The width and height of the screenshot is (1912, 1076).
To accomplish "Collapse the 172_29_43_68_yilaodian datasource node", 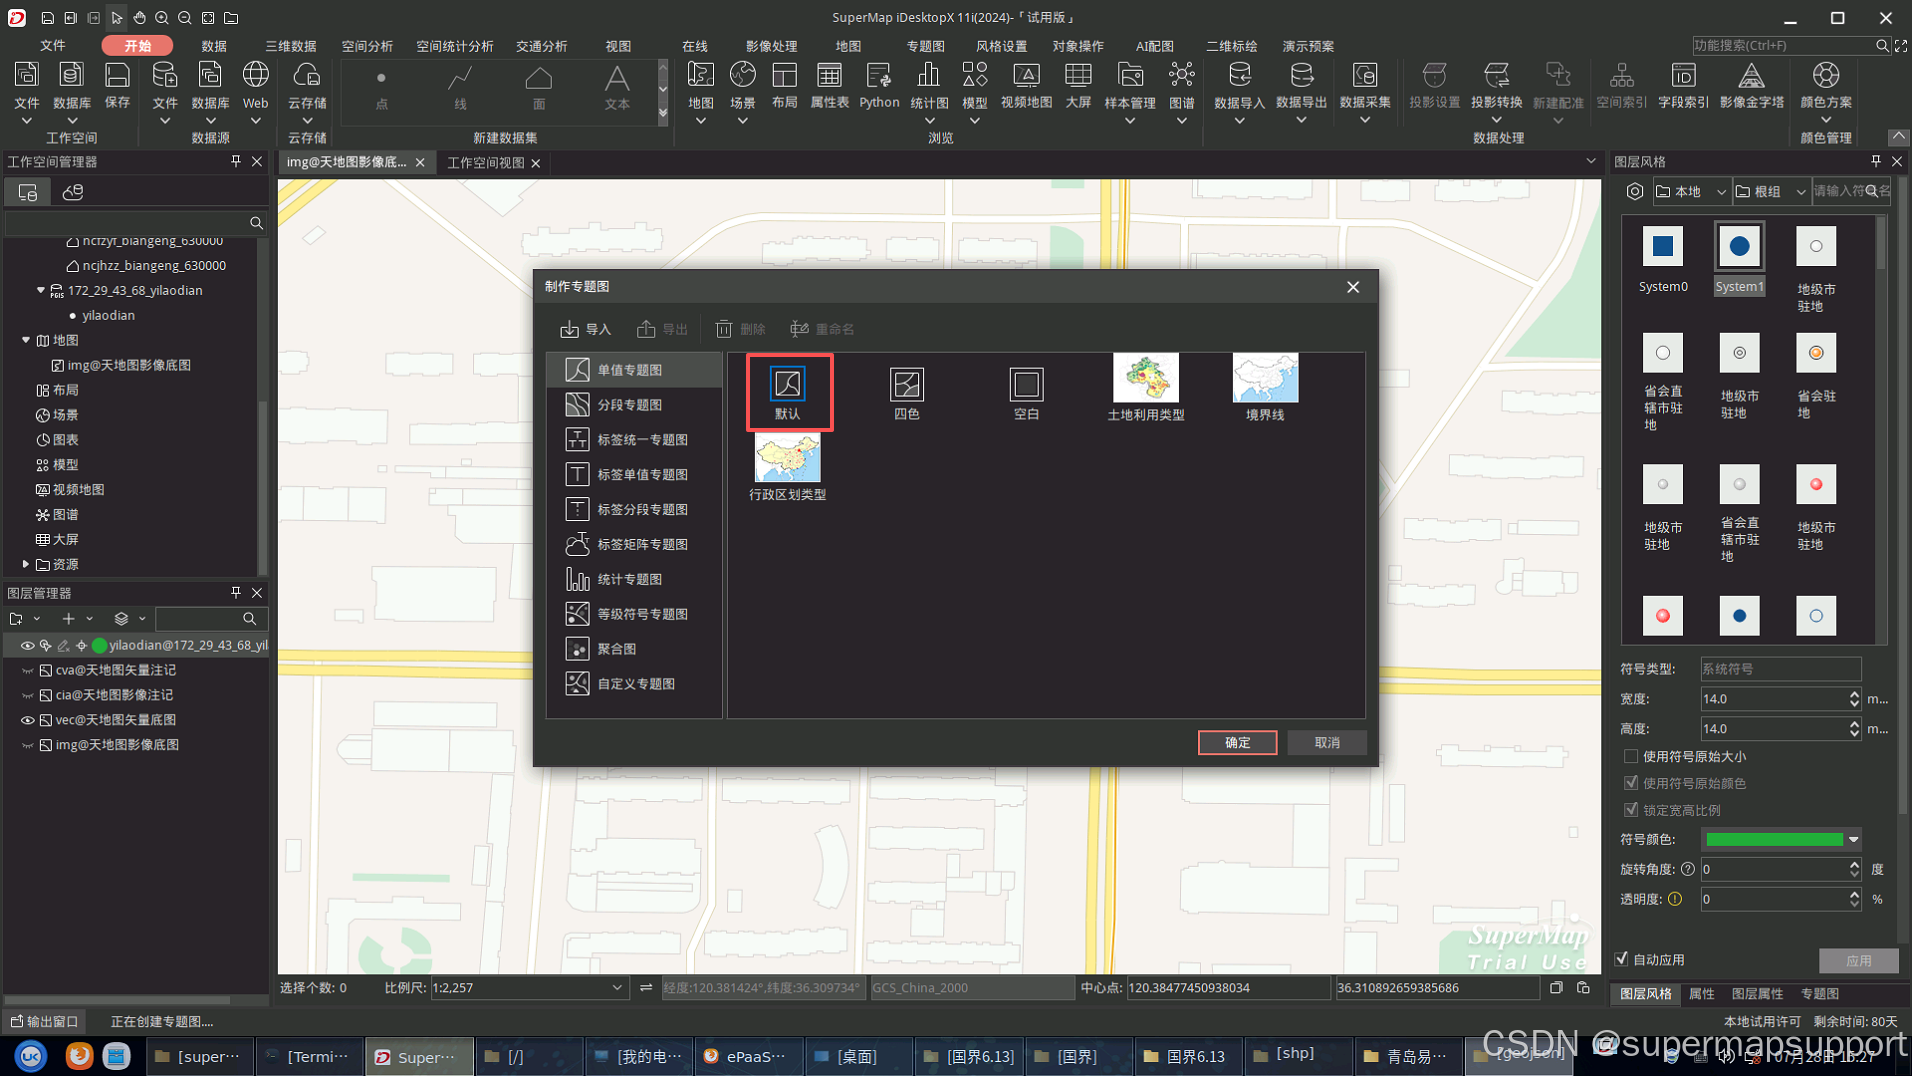I will (x=40, y=290).
